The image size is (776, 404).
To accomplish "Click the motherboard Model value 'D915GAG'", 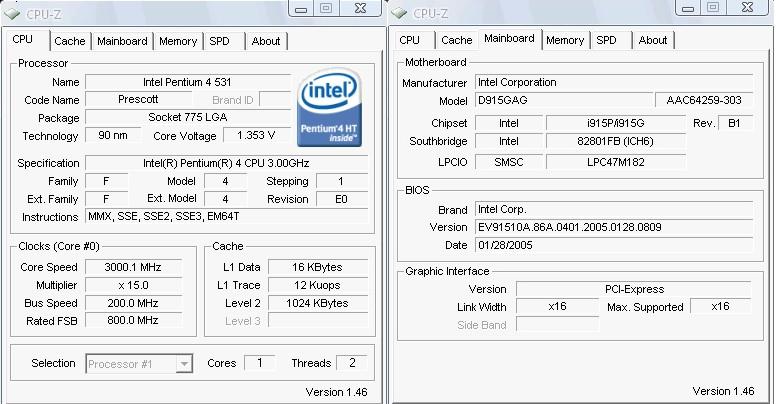I will (x=564, y=100).
